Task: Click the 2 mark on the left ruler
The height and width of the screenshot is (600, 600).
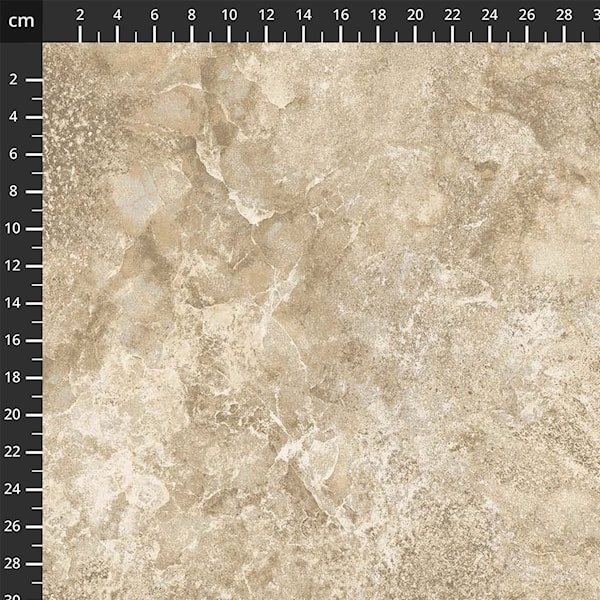Action: (x=15, y=79)
